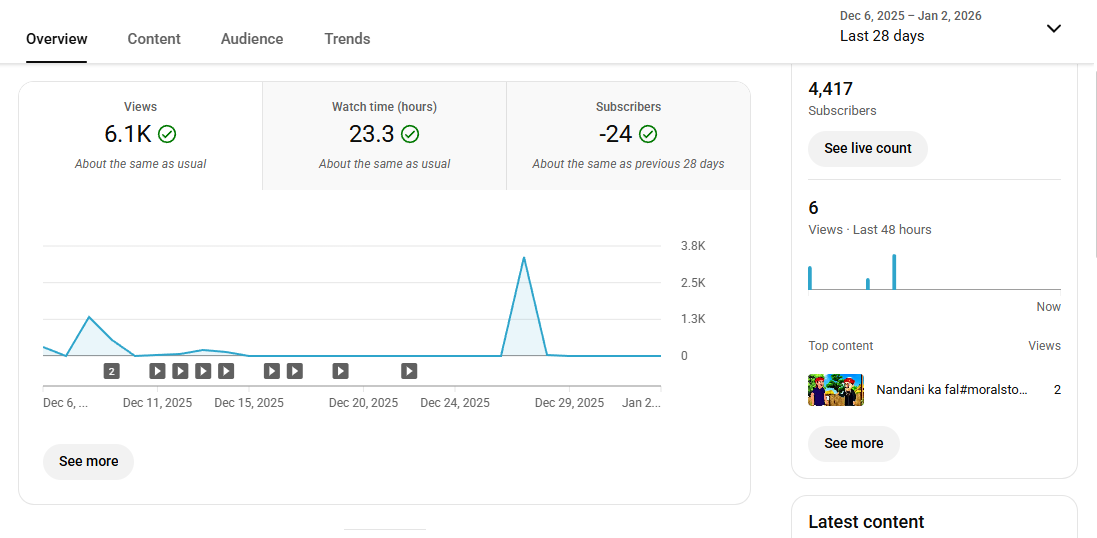Click the first play-icon video marker on the timeline
This screenshot has height=538, width=1097.
157,371
